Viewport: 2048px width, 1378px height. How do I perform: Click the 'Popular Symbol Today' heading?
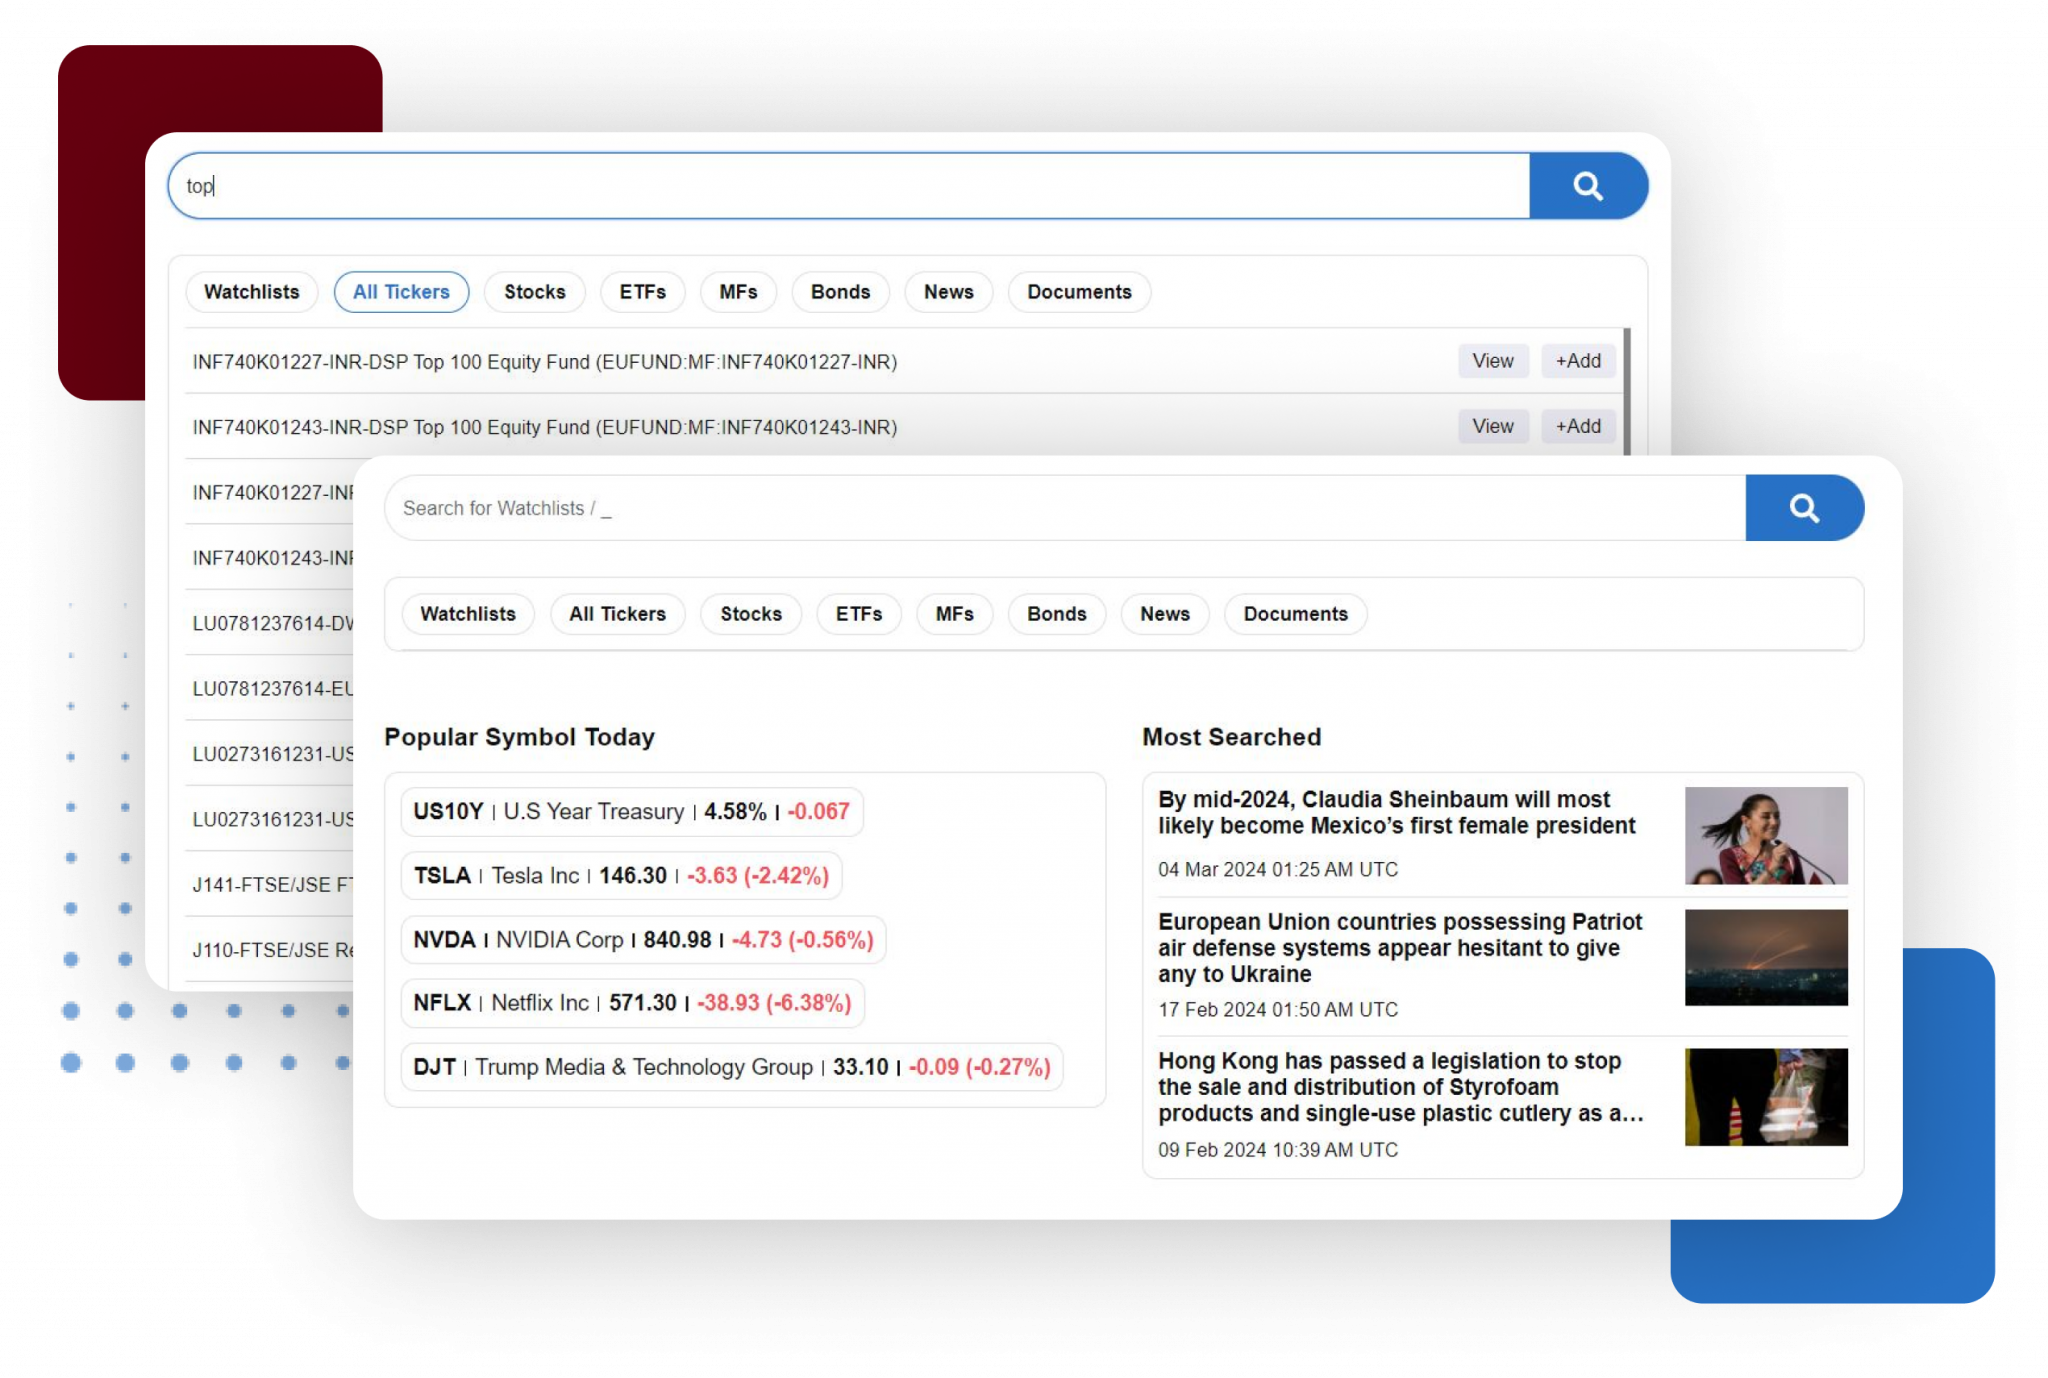click(519, 737)
